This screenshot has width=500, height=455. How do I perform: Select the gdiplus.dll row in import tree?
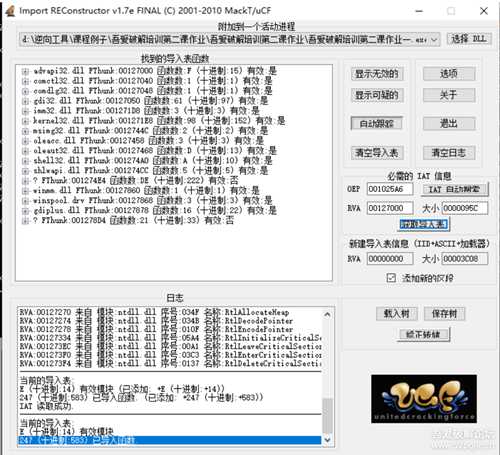point(155,211)
